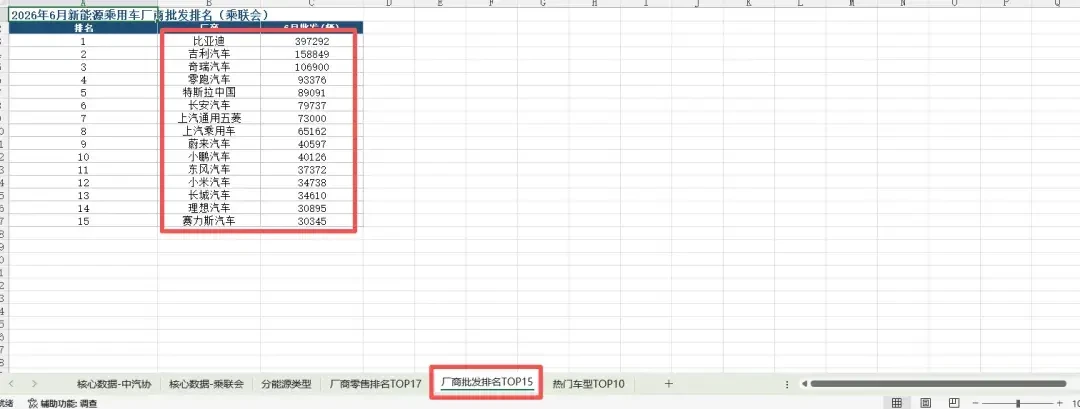
Task: Select the 奇瑞汽车 cell
Action: [209, 67]
